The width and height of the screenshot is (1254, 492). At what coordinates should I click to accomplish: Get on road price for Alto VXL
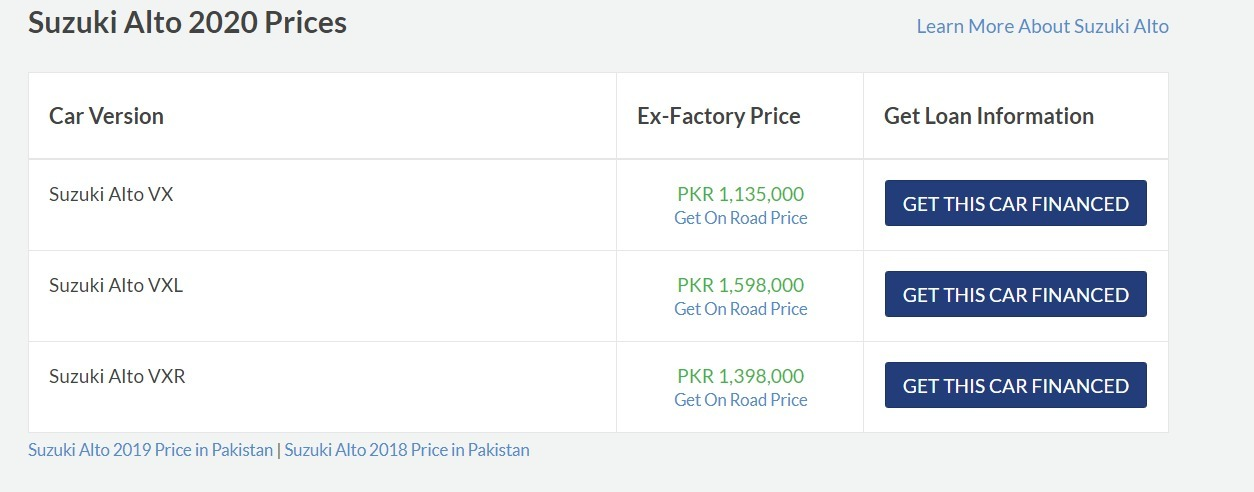click(741, 309)
